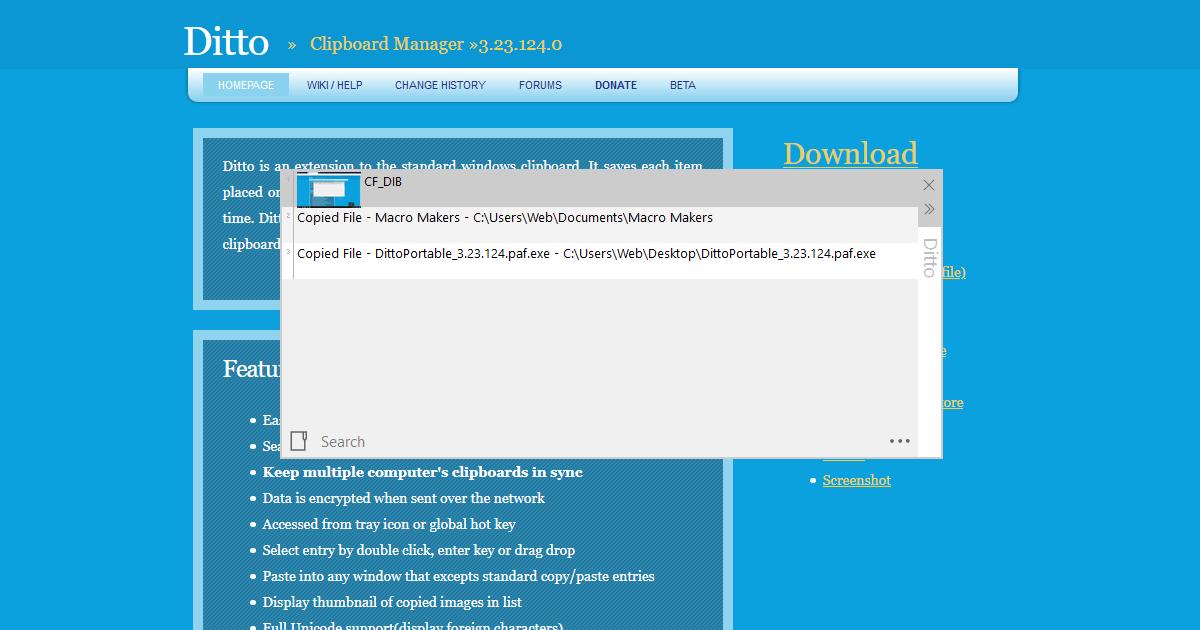
Task: Select the CF_DIB clipboard entry text
Action: [383, 182]
